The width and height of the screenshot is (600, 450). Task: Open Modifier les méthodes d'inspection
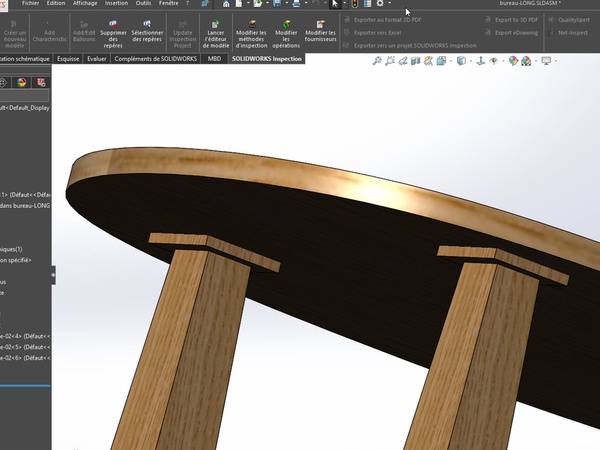(x=251, y=31)
